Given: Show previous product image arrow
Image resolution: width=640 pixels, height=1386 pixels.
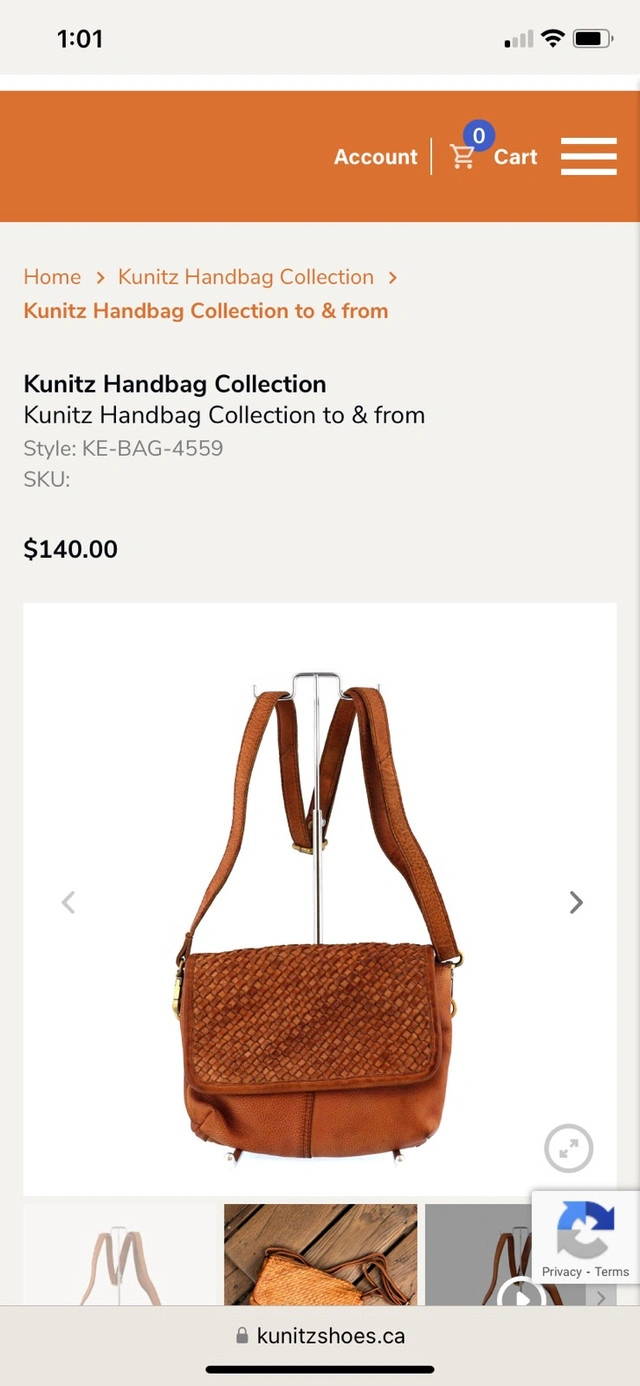Looking at the screenshot, I should point(68,902).
